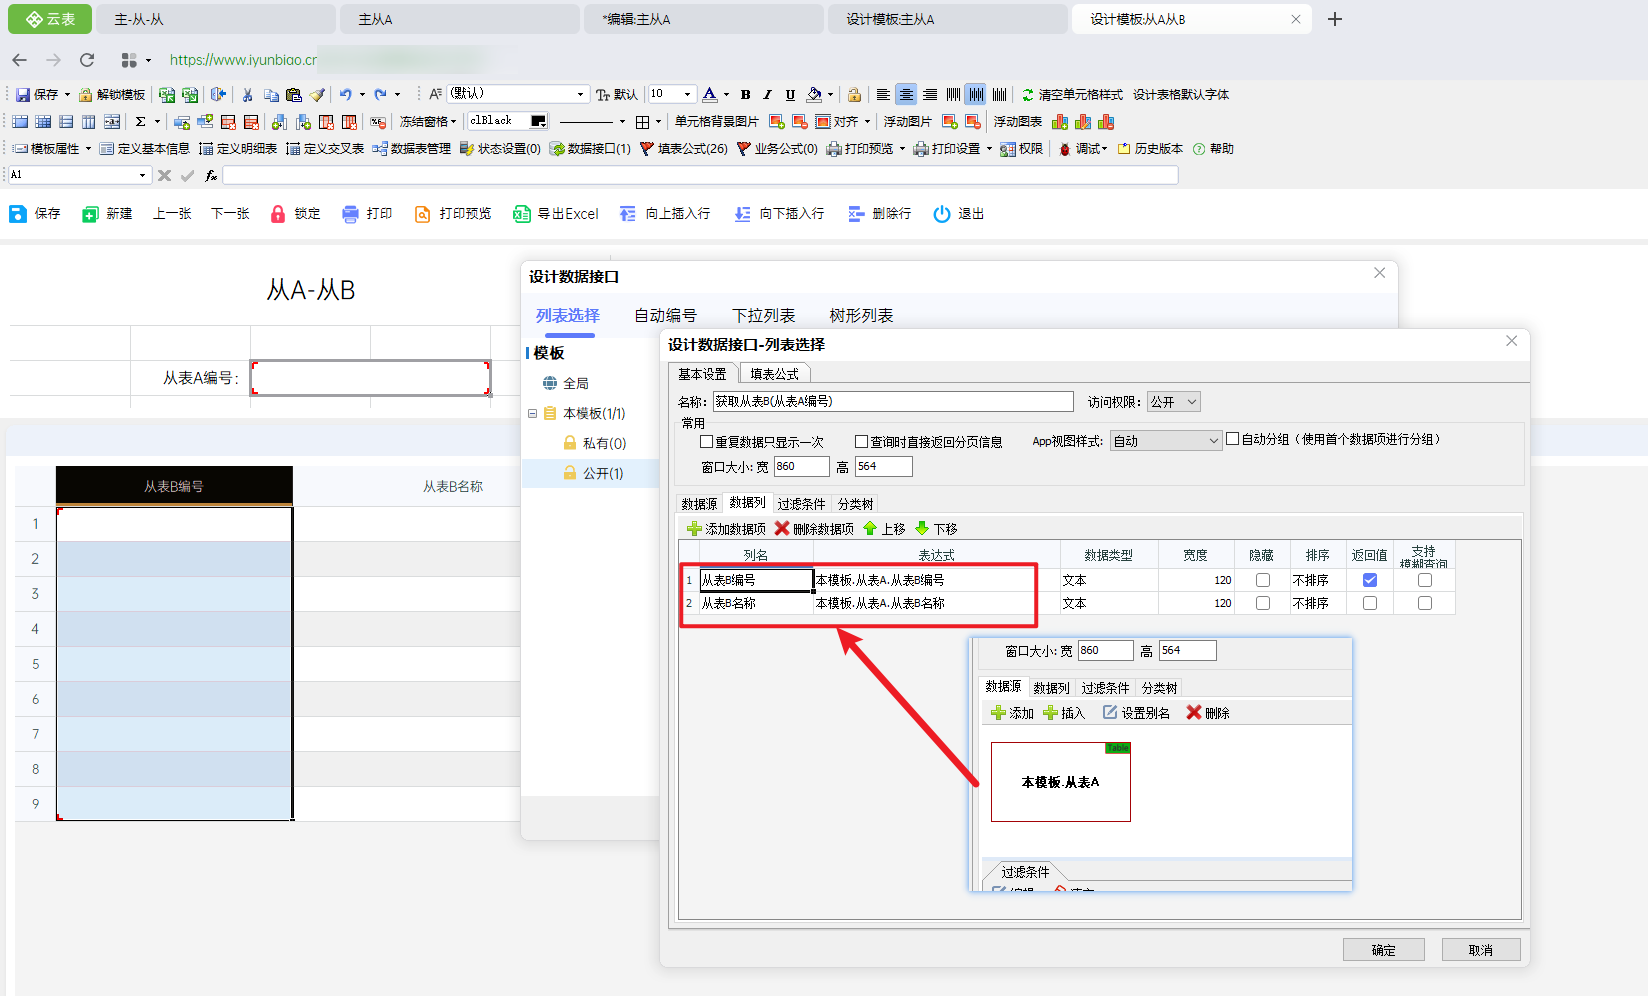The height and width of the screenshot is (996, 1648).
Task: Switch to the 过滤条件 tab above the column grid
Action: [x=801, y=504]
